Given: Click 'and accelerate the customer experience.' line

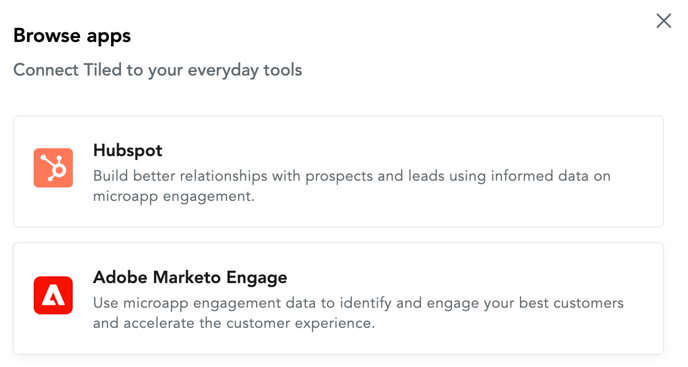Looking at the screenshot, I should point(234,323).
